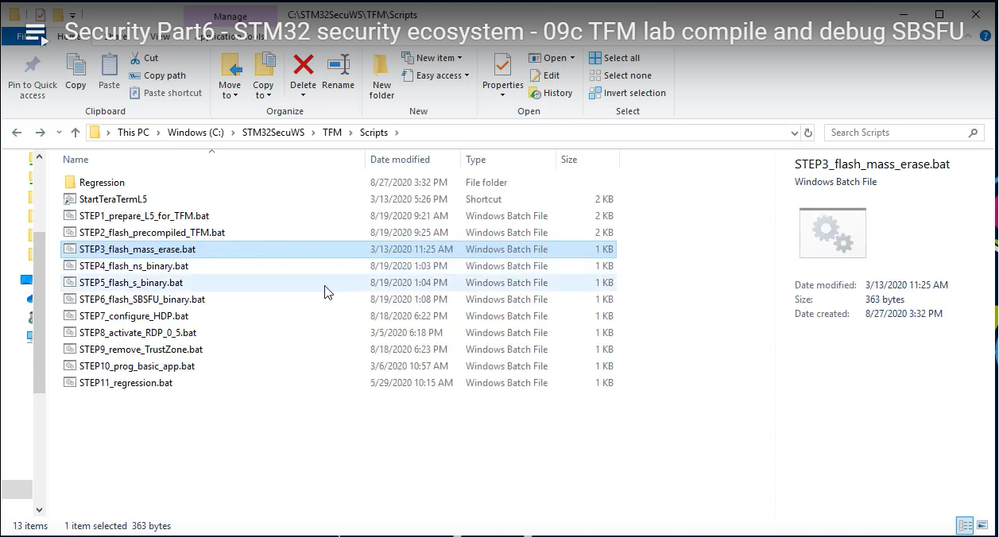Click the Edit command in ribbon

point(544,75)
